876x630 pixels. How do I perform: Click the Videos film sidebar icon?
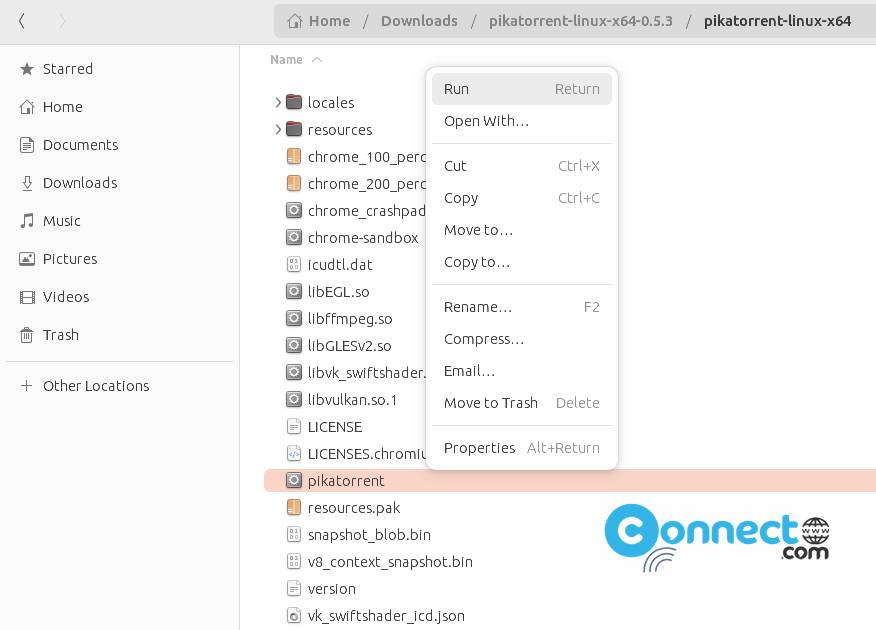coord(26,297)
